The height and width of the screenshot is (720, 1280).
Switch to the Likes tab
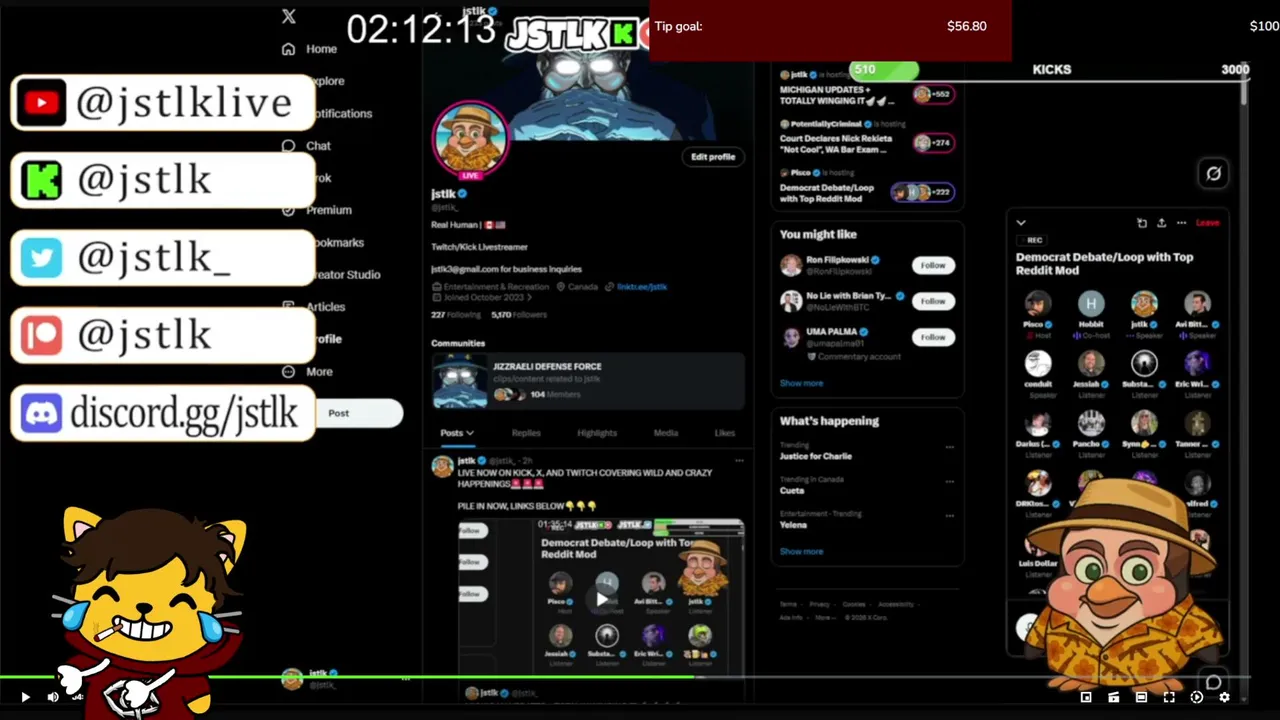725,433
